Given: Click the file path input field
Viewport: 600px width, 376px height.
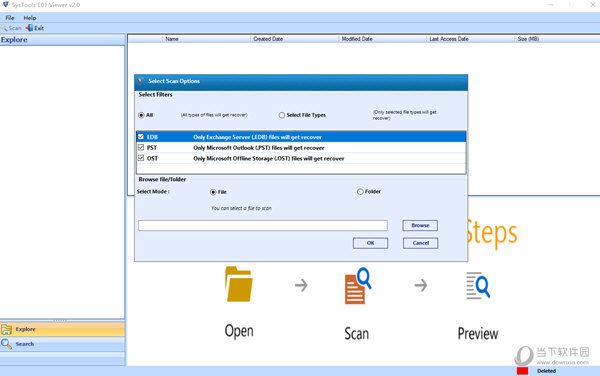Looking at the screenshot, I should tap(263, 225).
